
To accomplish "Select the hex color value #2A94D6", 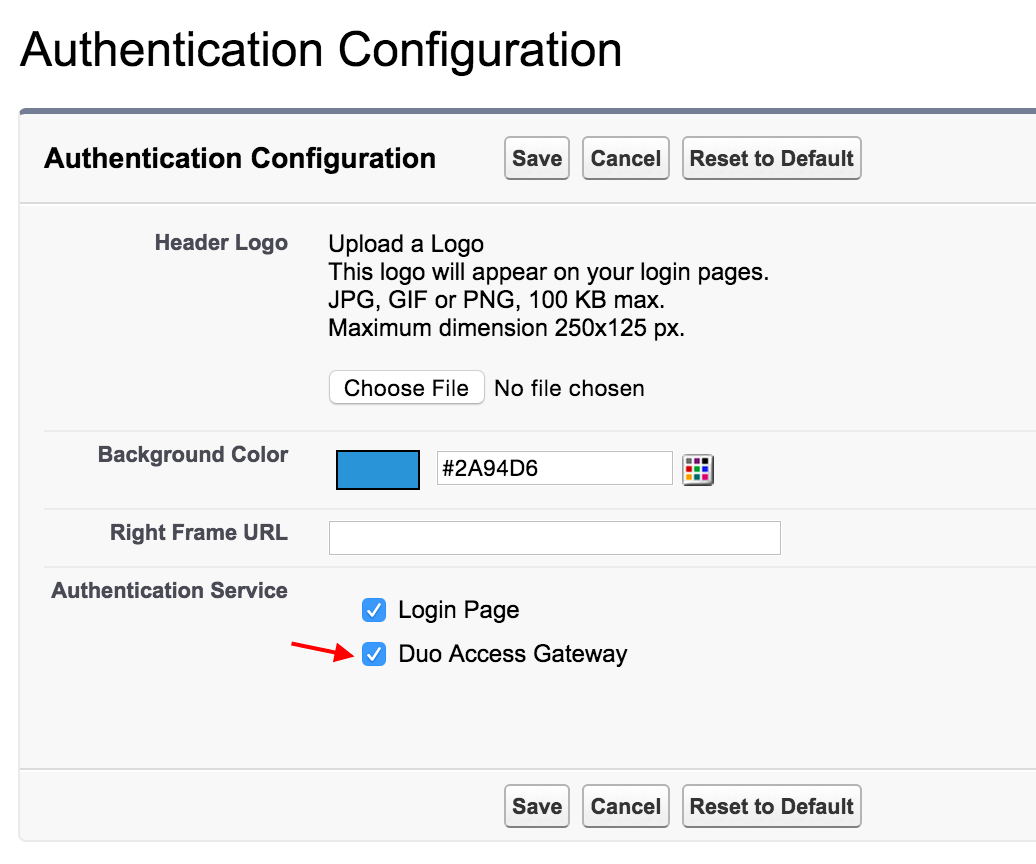I will pos(554,468).
